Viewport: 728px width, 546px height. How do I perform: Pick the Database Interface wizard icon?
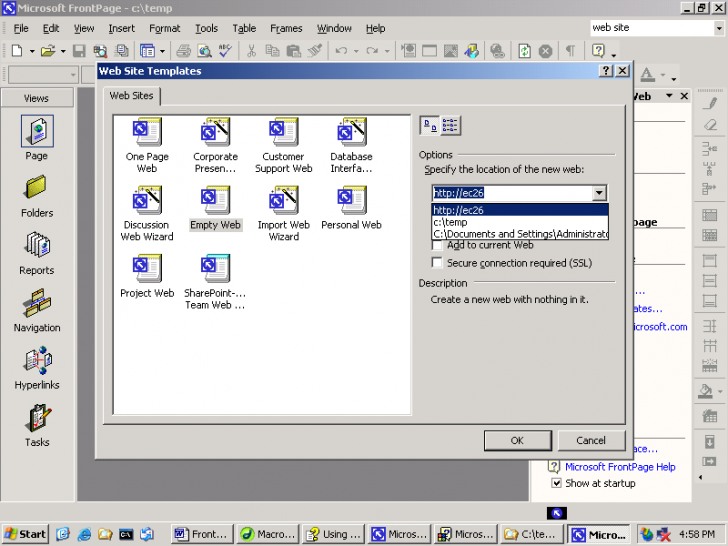351,133
